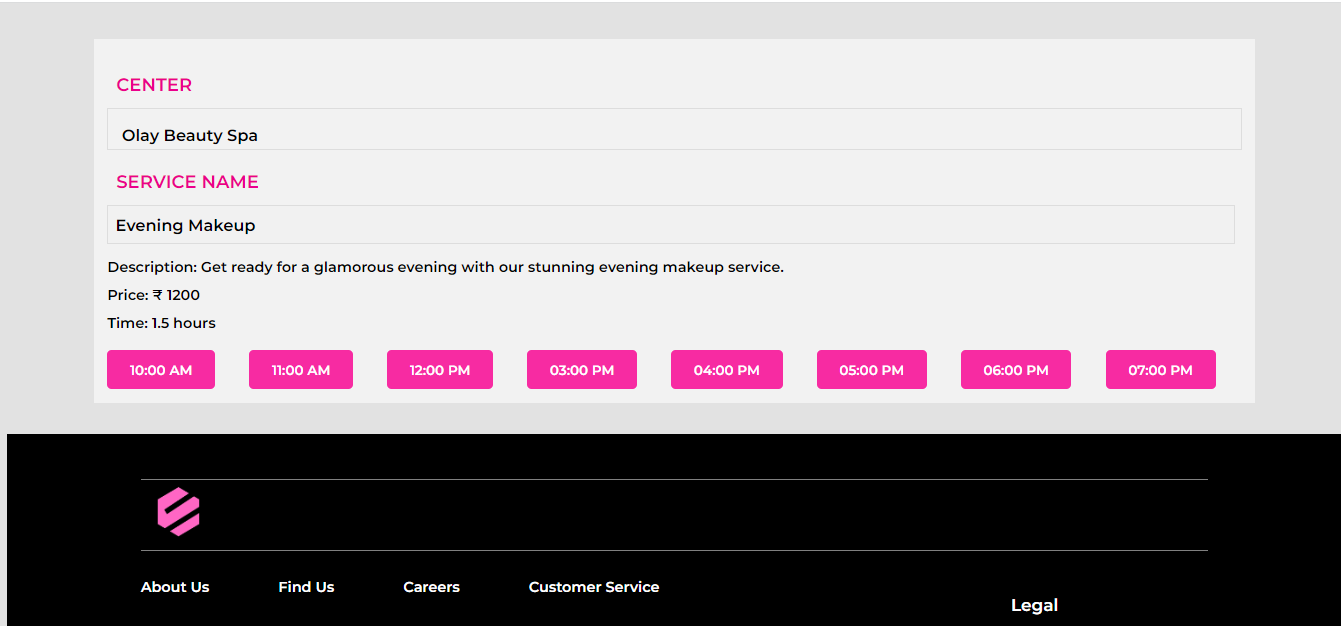This screenshot has width=1341, height=626.
Task: Go to the Find Us page
Action: [x=306, y=587]
